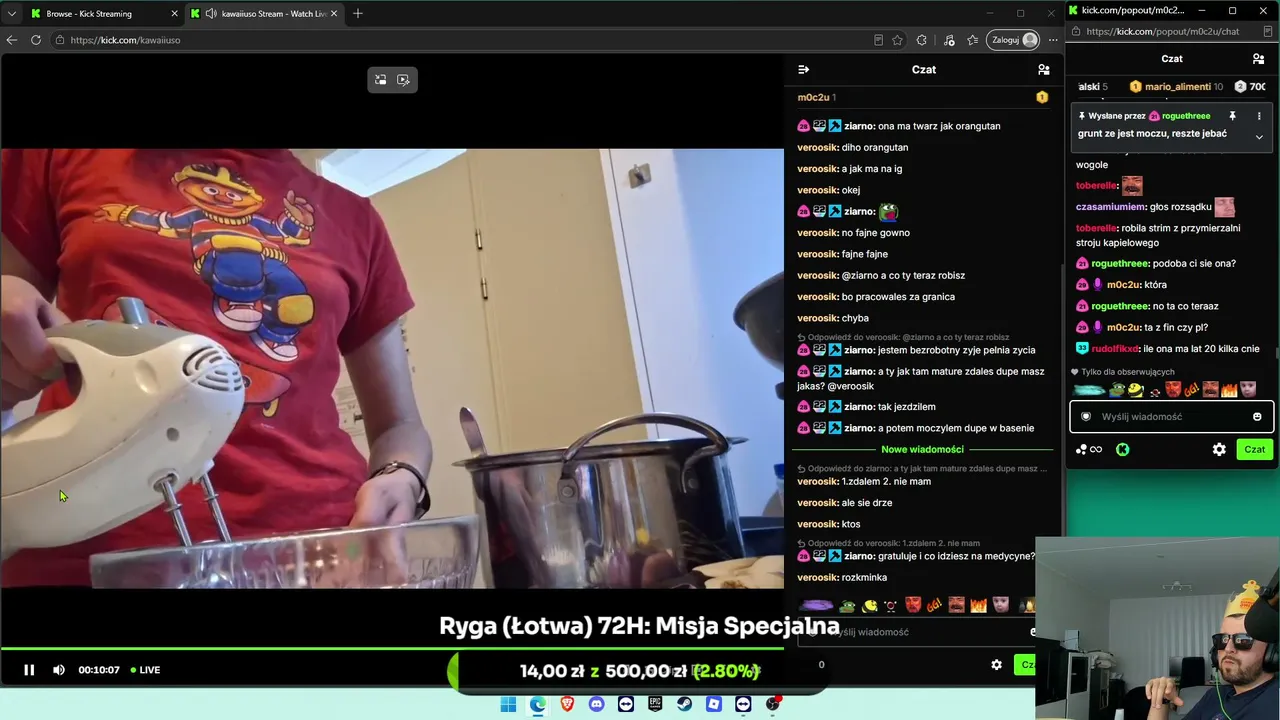
Task: Click m0c2u username in leaderboard row
Action: pyautogui.click(x=813, y=97)
